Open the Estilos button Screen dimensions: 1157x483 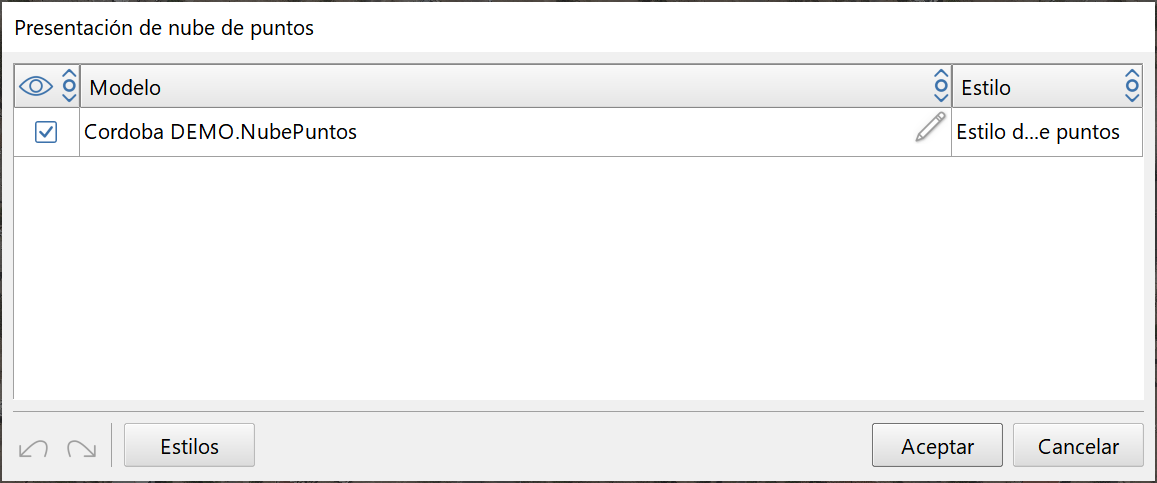[189, 446]
